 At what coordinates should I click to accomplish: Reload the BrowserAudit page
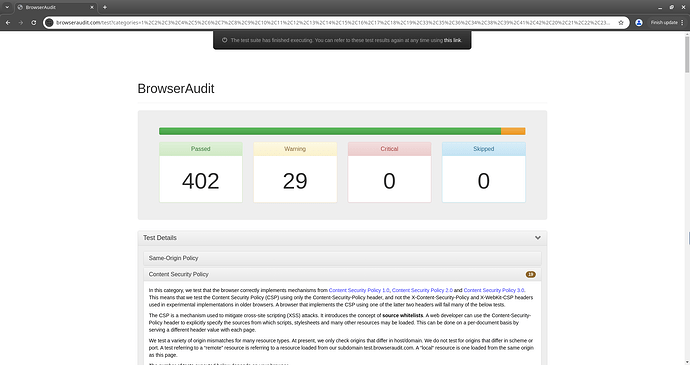[33, 22]
